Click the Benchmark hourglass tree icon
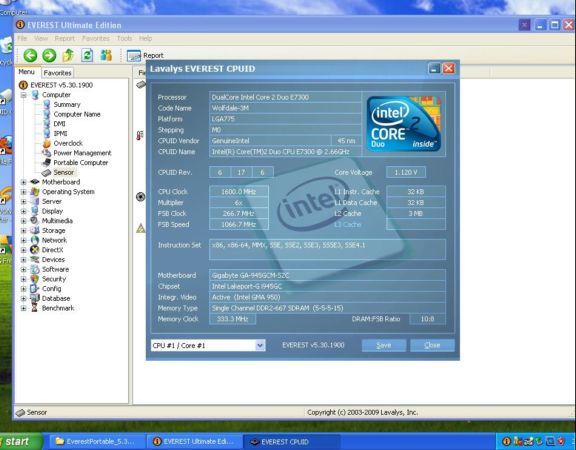 click(x=35, y=308)
